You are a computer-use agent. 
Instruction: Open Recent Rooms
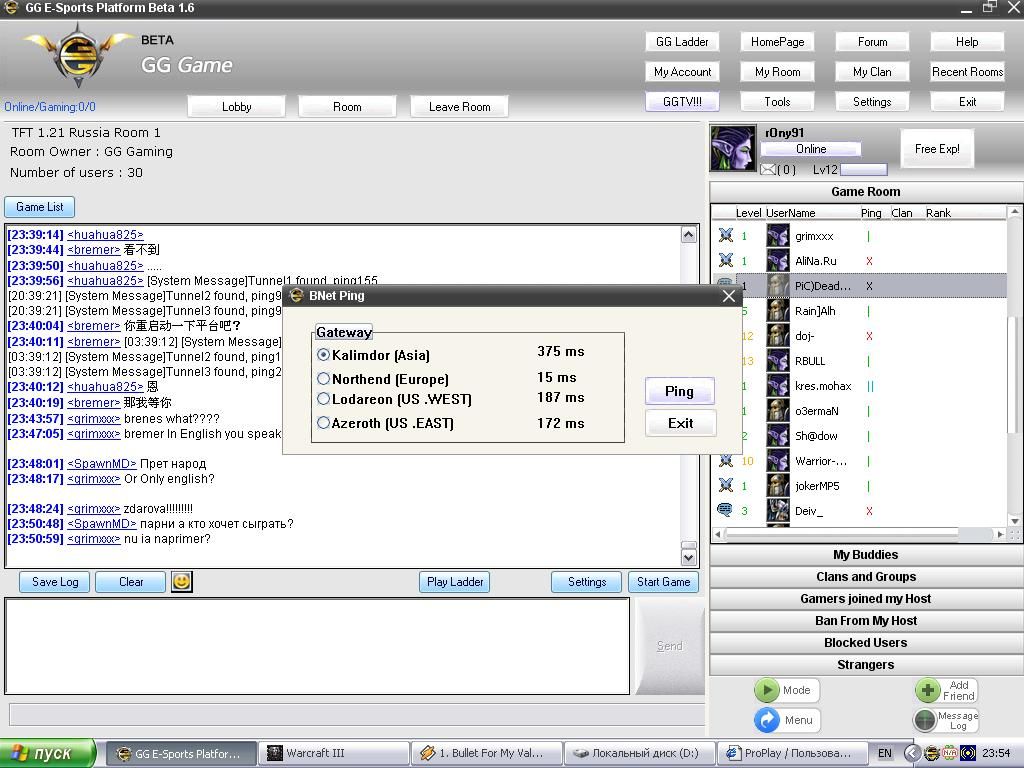coord(967,72)
